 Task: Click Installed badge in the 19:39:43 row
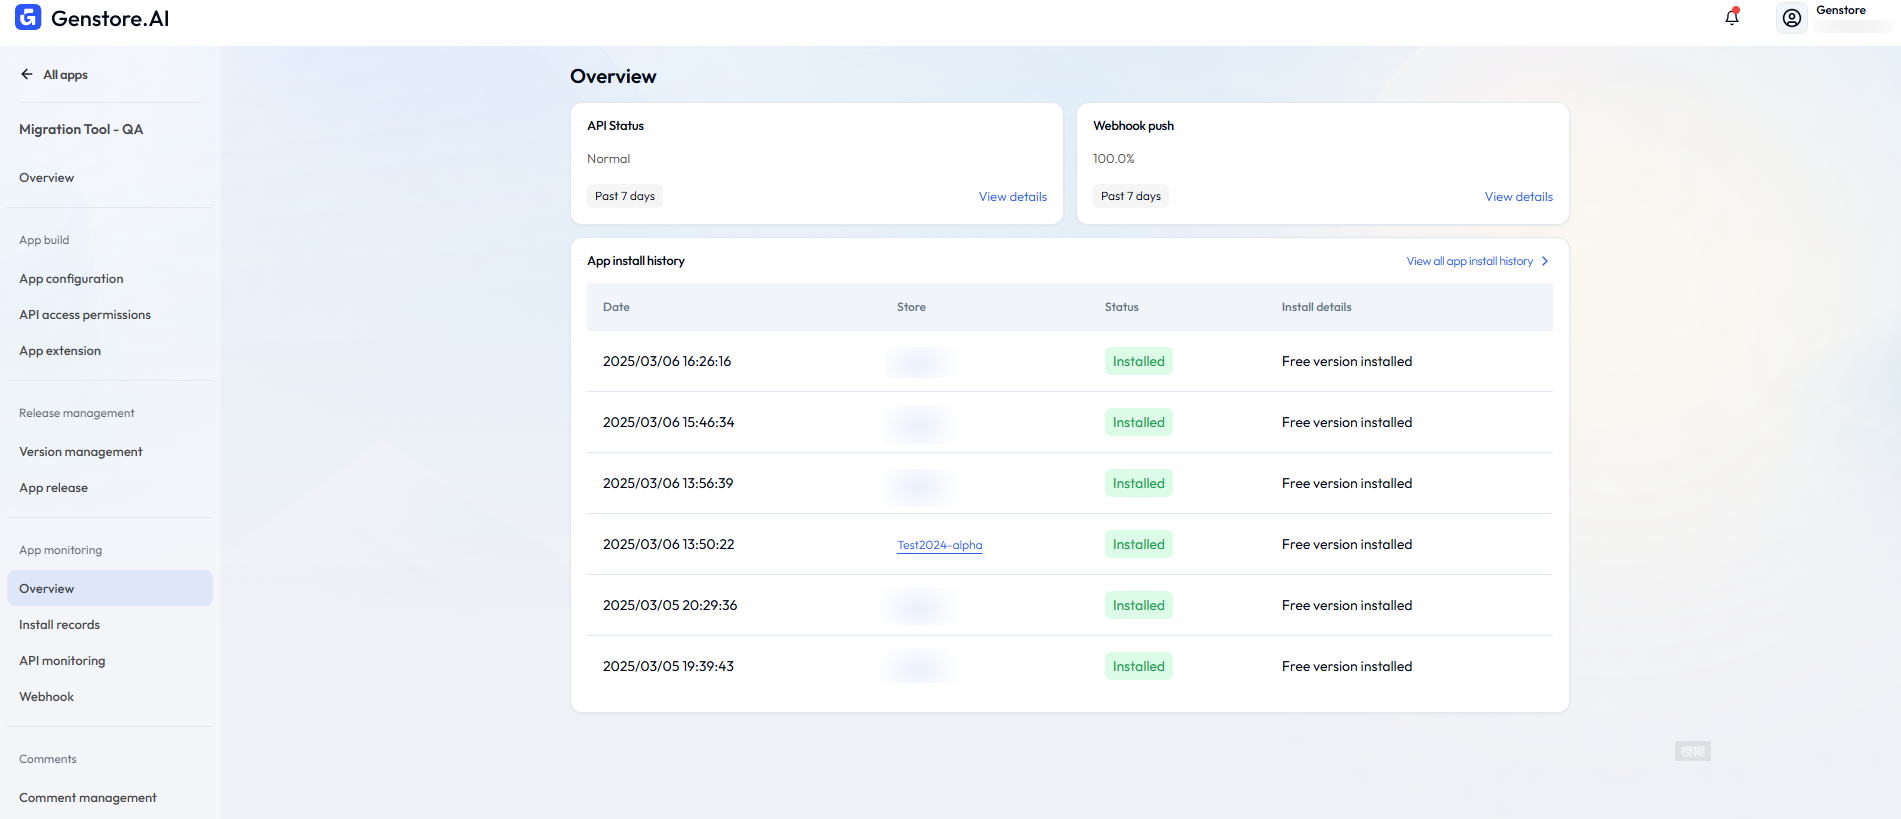[x=1139, y=666]
